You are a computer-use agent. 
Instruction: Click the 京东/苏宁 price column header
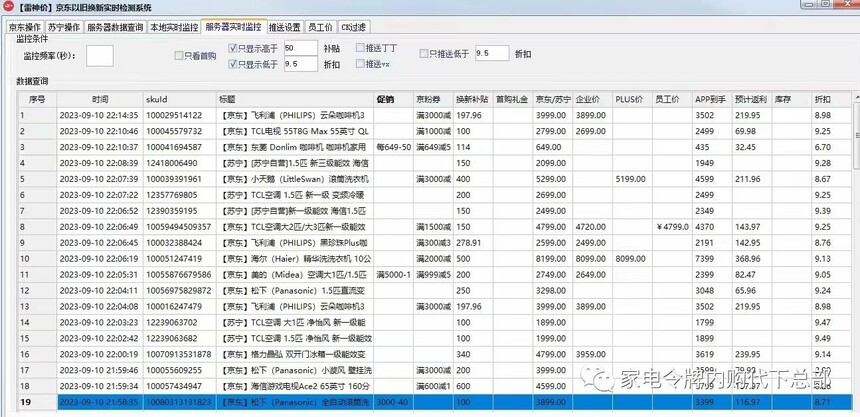tap(552, 99)
